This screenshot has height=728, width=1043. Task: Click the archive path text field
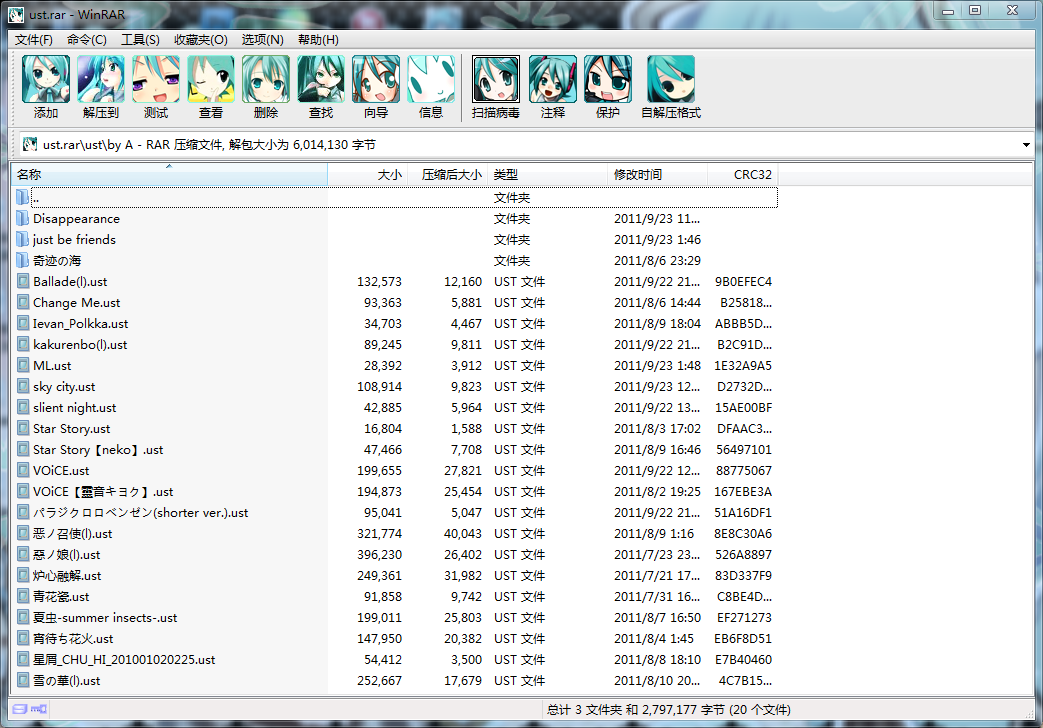click(x=525, y=144)
